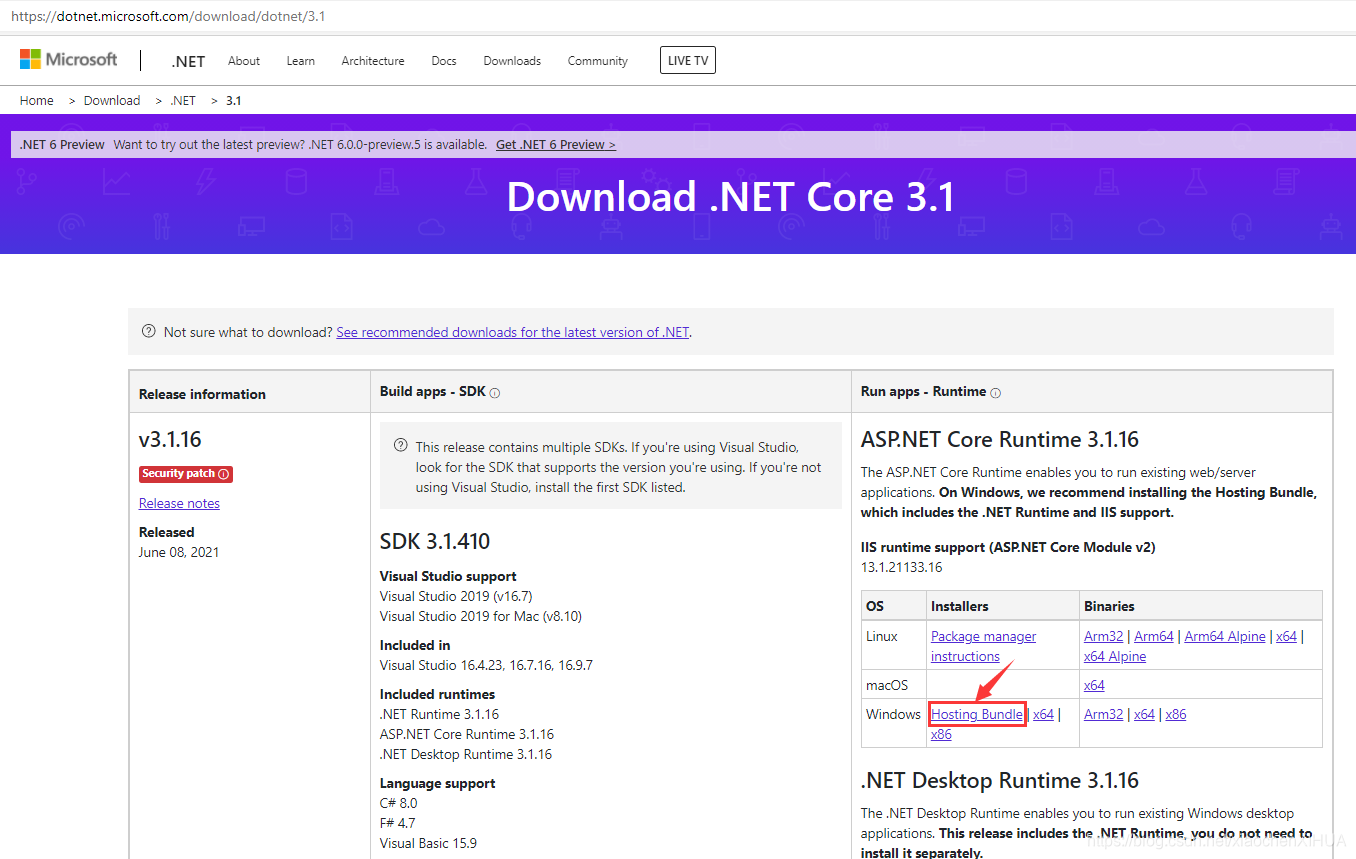Download Linux Arm64 binaries

1154,636
